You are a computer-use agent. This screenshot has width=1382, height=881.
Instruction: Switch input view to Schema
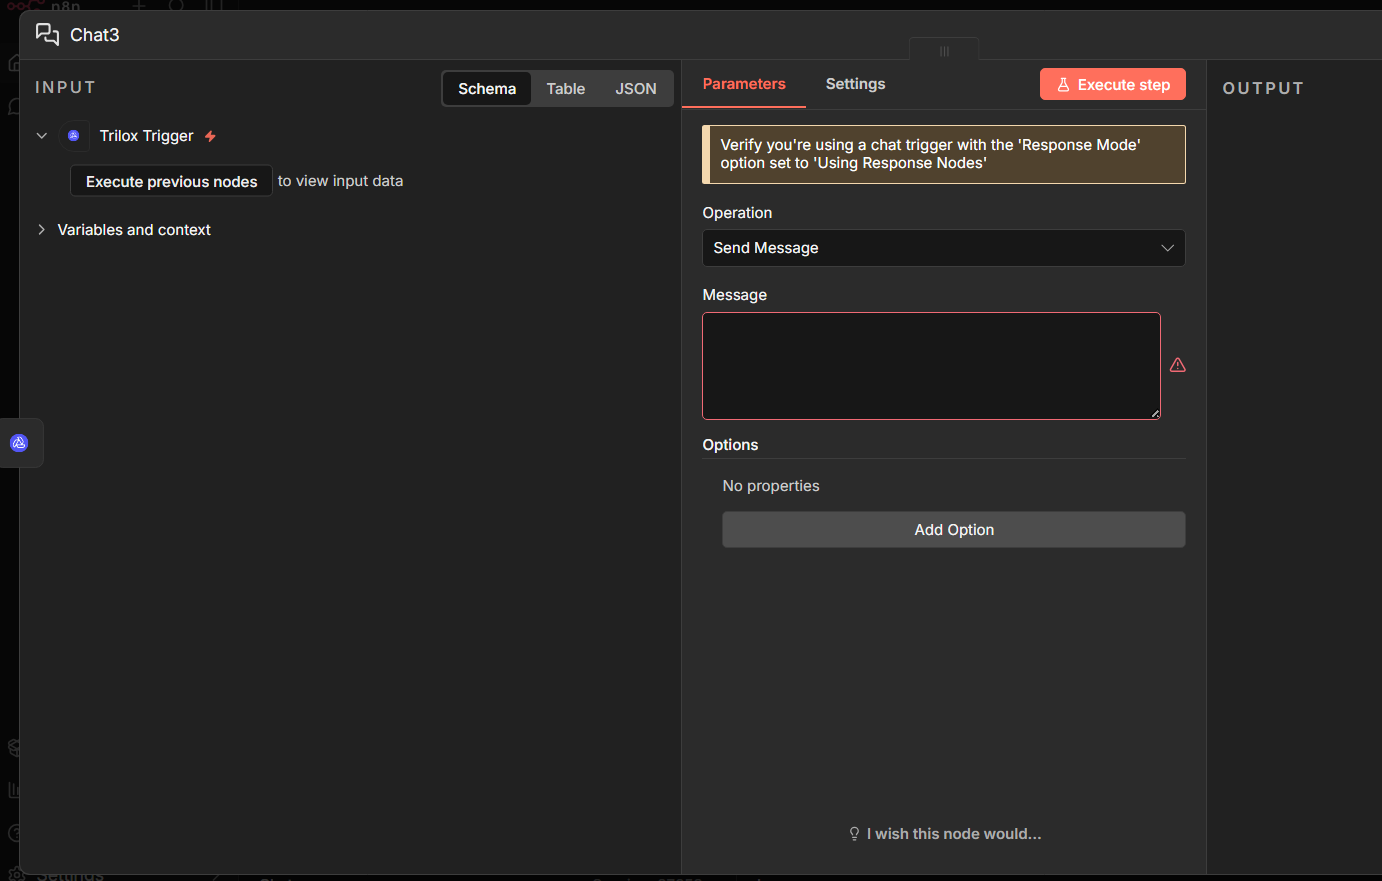487,89
